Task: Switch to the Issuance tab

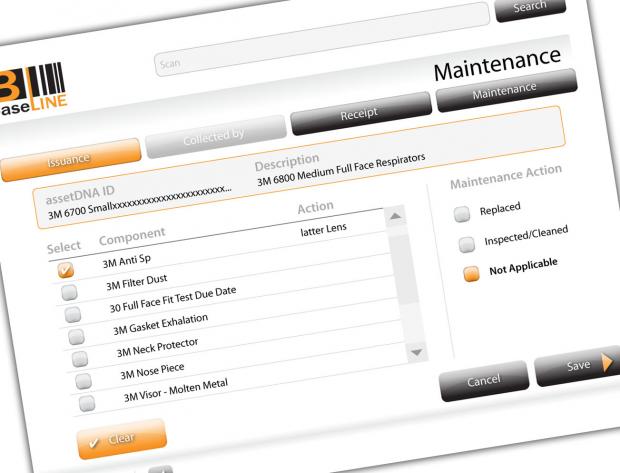Action: tap(70, 160)
